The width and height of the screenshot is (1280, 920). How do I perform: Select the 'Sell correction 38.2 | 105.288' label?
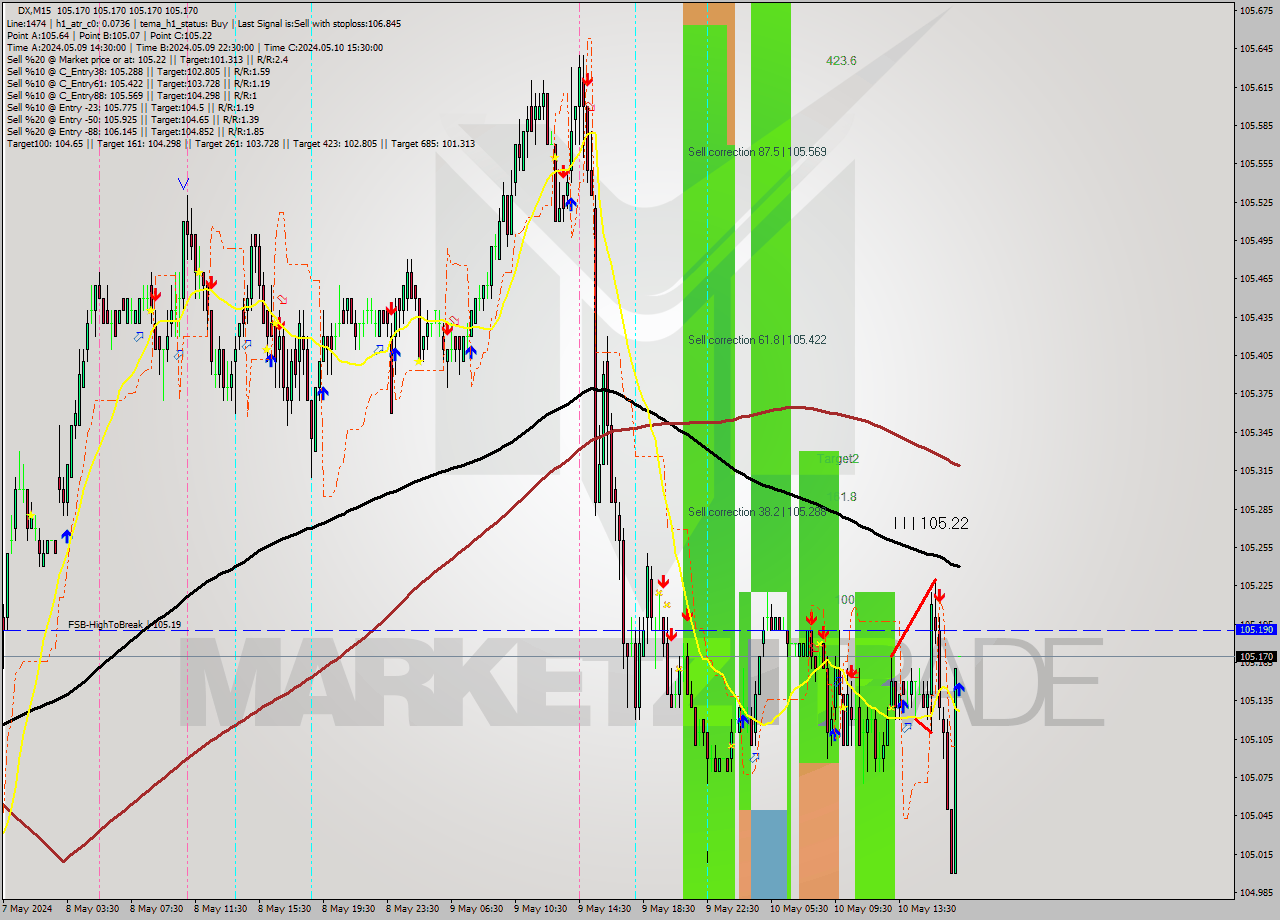tap(757, 512)
